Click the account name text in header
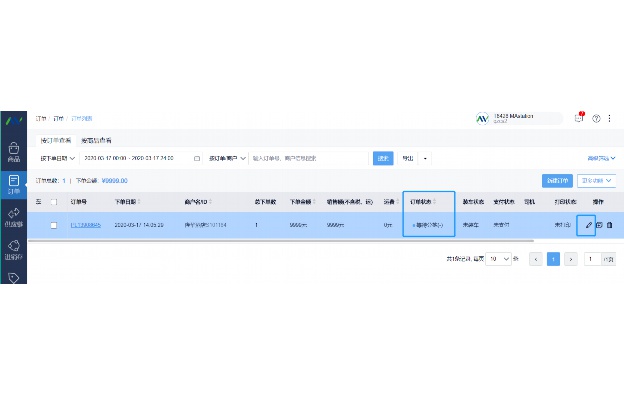This screenshot has width=624, height=395. pyautogui.click(x=513, y=116)
